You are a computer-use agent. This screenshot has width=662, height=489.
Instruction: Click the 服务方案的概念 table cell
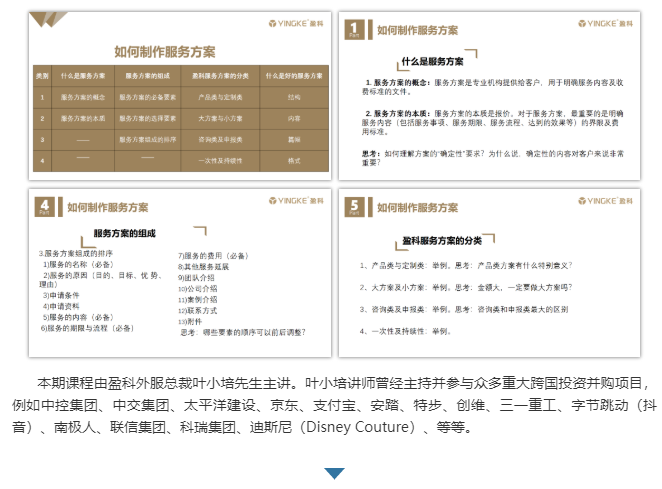click(84, 97)
